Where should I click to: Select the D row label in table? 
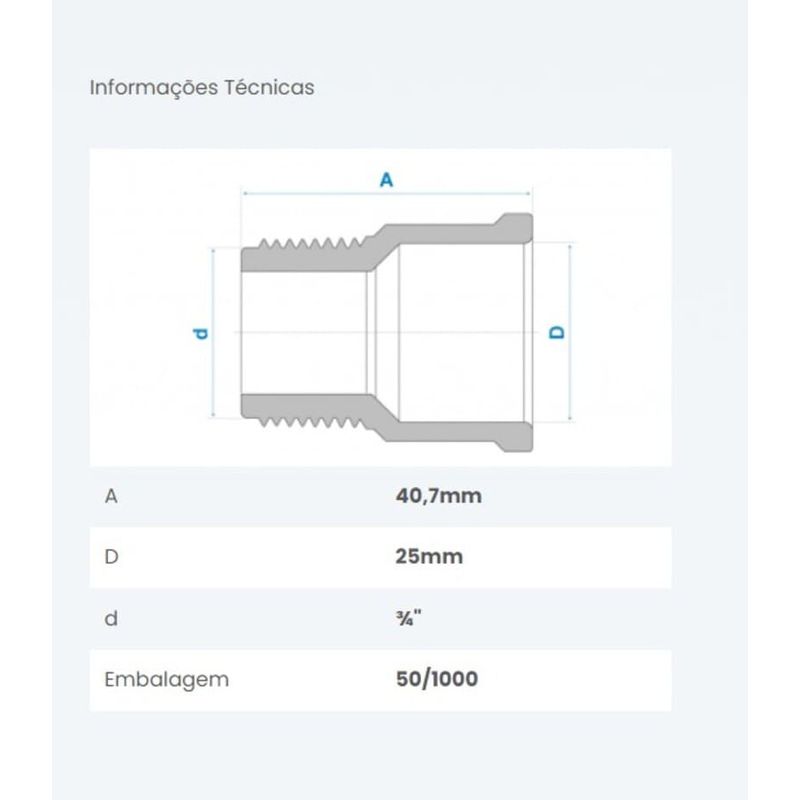click(x=112, y=557)
